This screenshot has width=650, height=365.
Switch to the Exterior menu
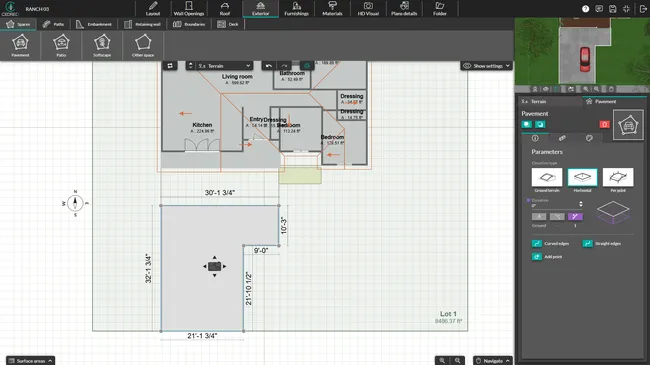tap(260, 8)
